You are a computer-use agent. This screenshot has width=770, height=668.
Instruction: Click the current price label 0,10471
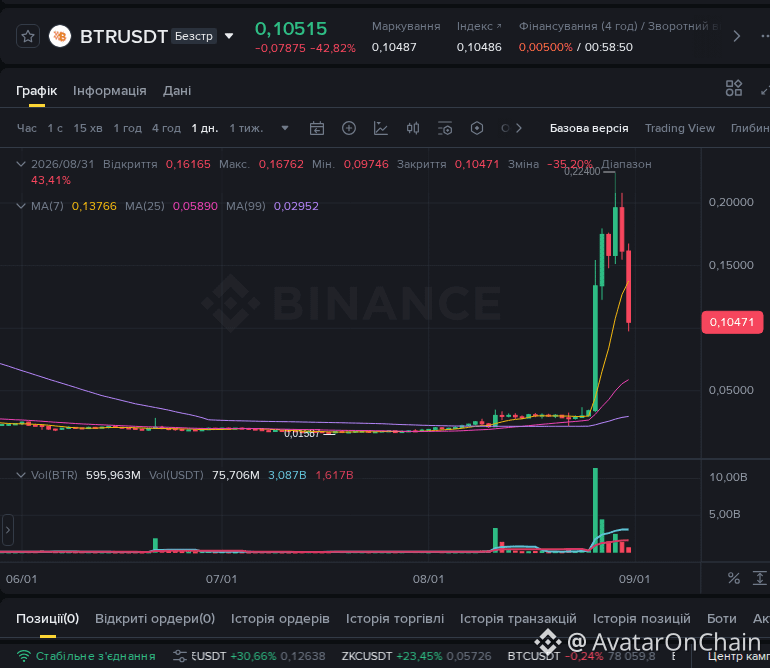click(732, 322)
